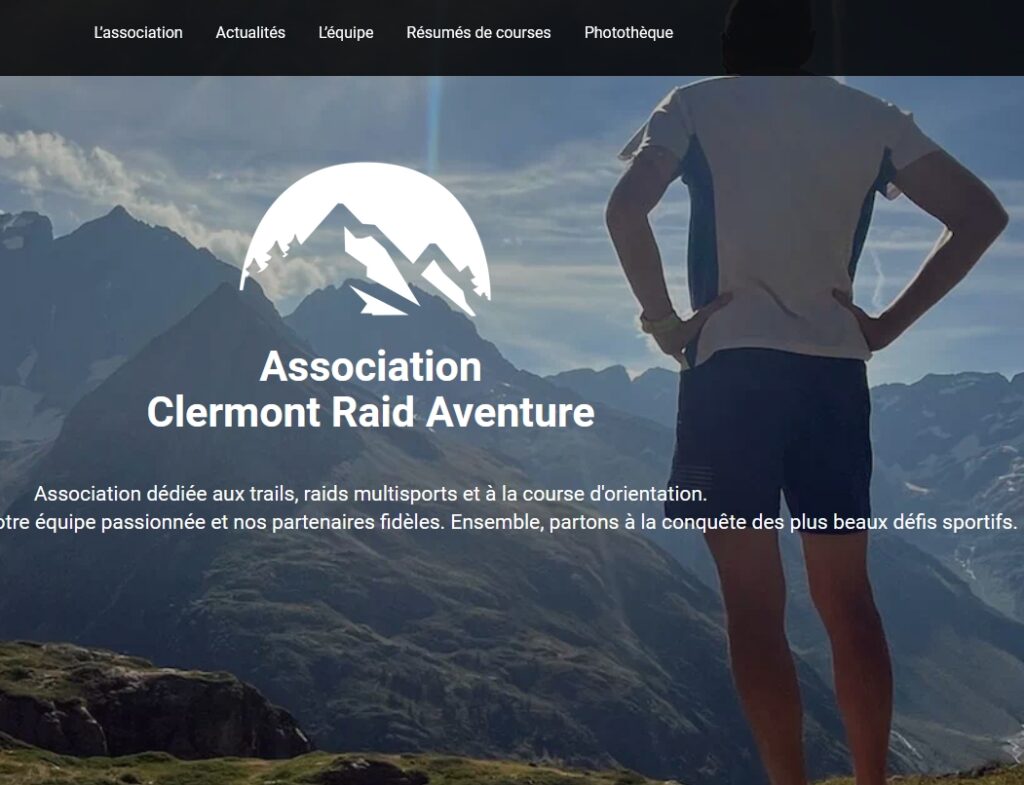This screenshot has width=1024, height=785.
Task: Click the runner's dark shorts
Action: coord(773,439)
